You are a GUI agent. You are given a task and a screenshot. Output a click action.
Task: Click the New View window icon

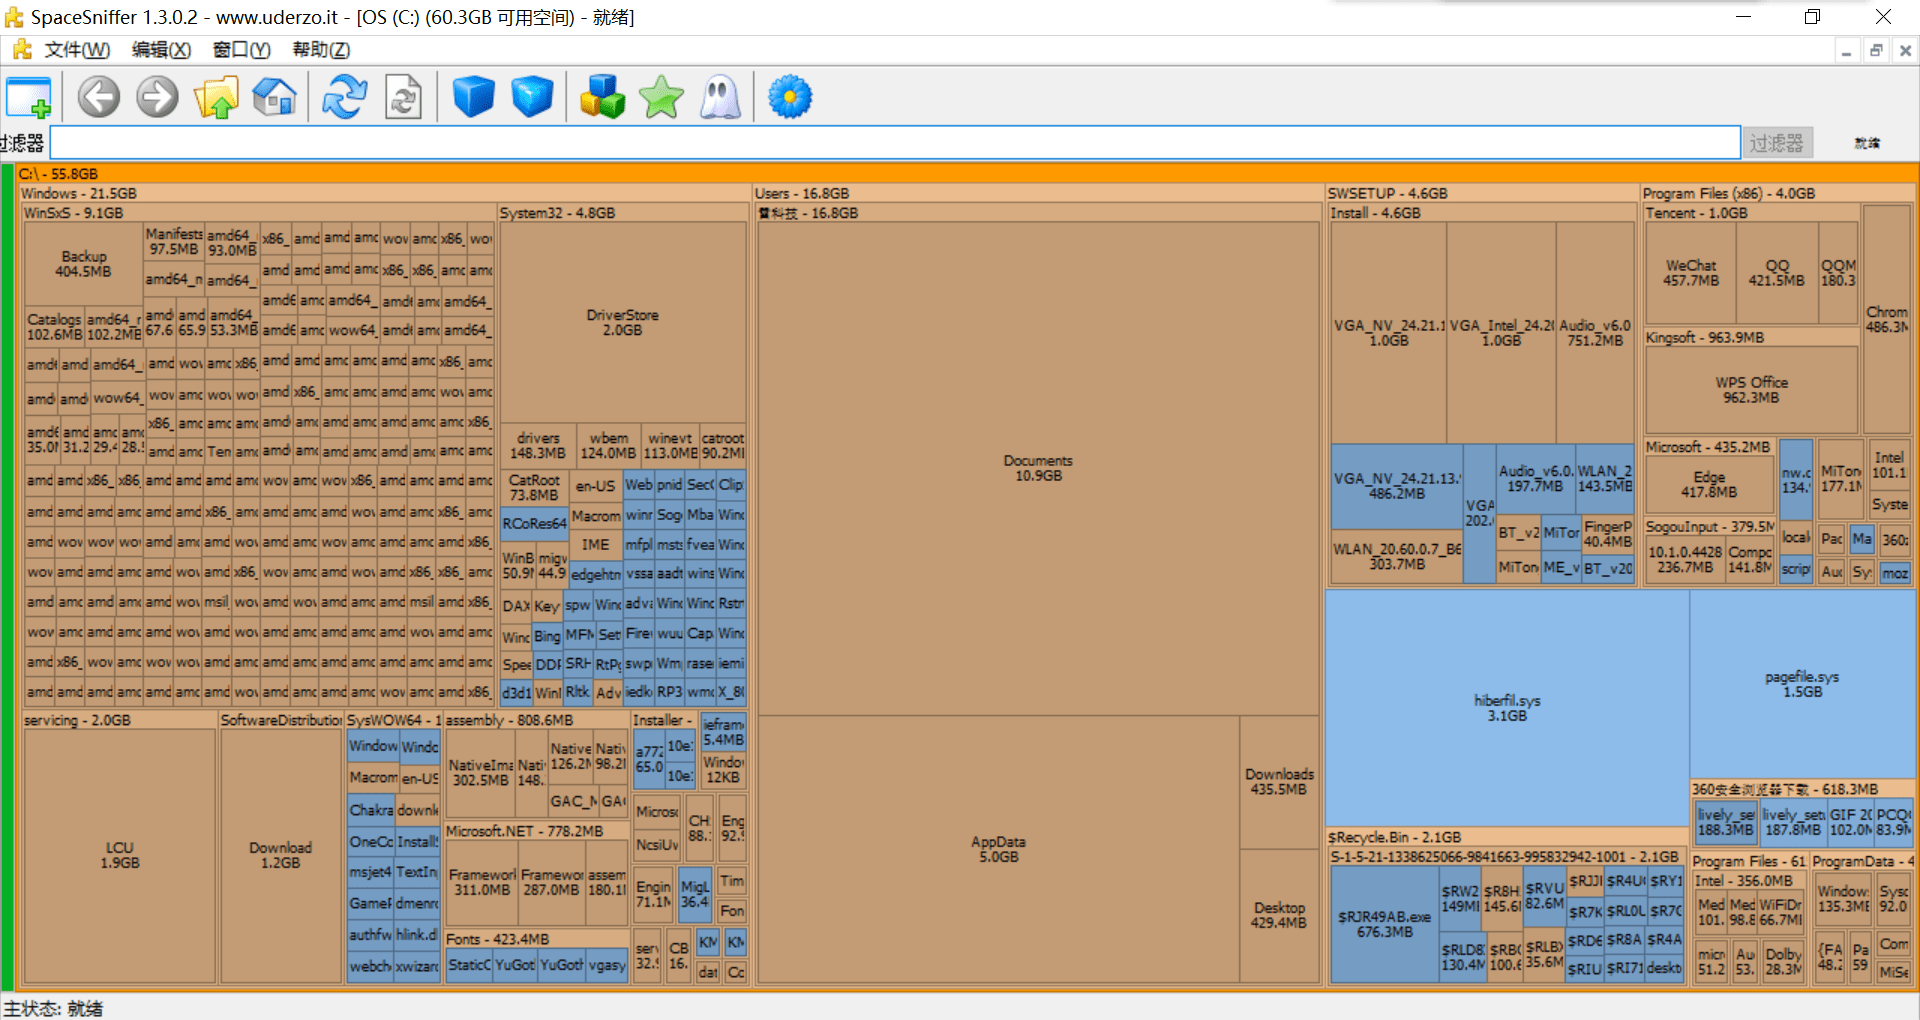click(x=28, y=98)
